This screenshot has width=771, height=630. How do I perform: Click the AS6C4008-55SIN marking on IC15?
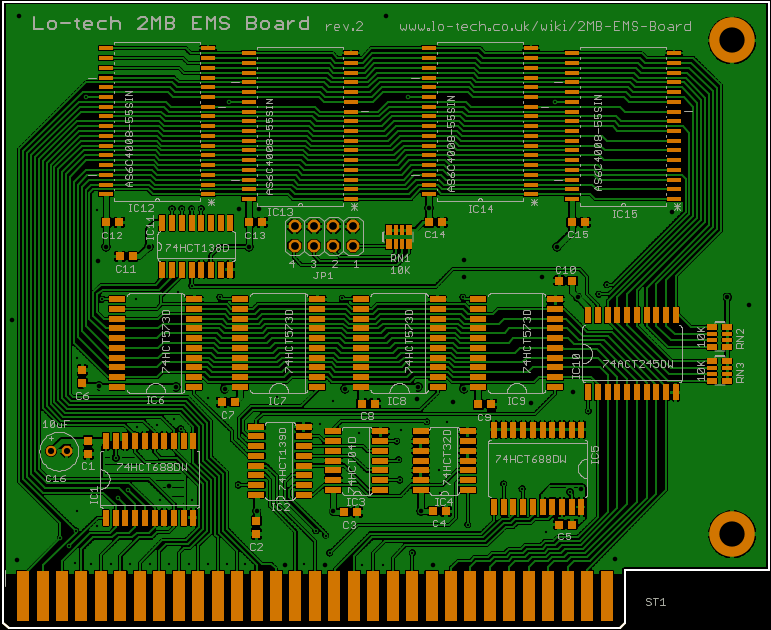597,143
